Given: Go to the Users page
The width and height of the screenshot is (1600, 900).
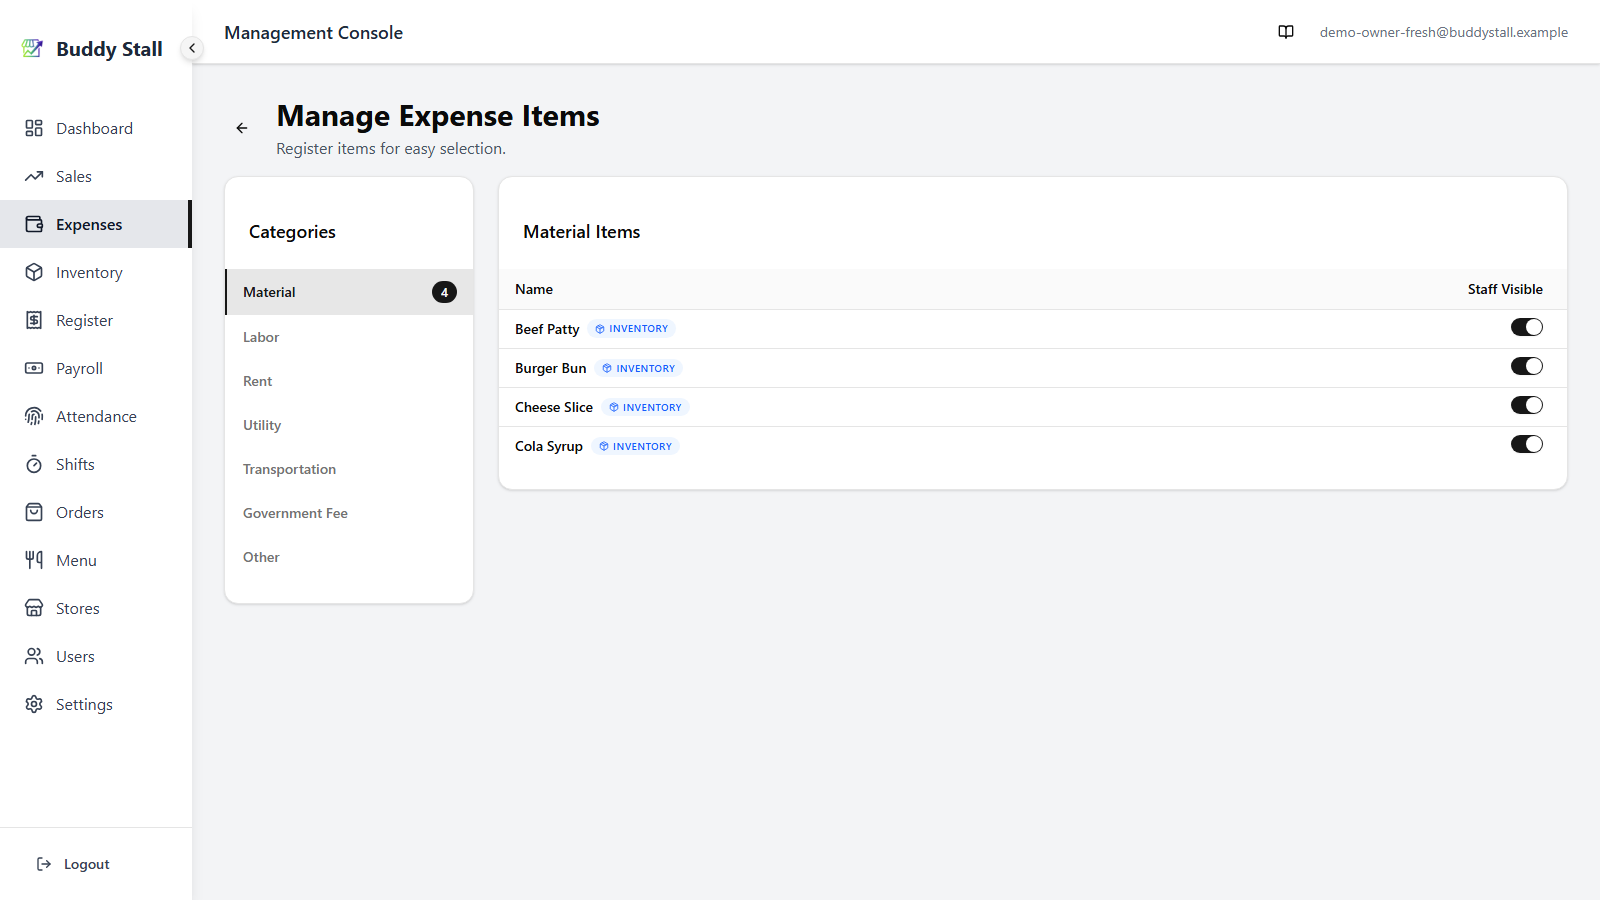Looking at the screenshot, I should click(x=96, y=656).
